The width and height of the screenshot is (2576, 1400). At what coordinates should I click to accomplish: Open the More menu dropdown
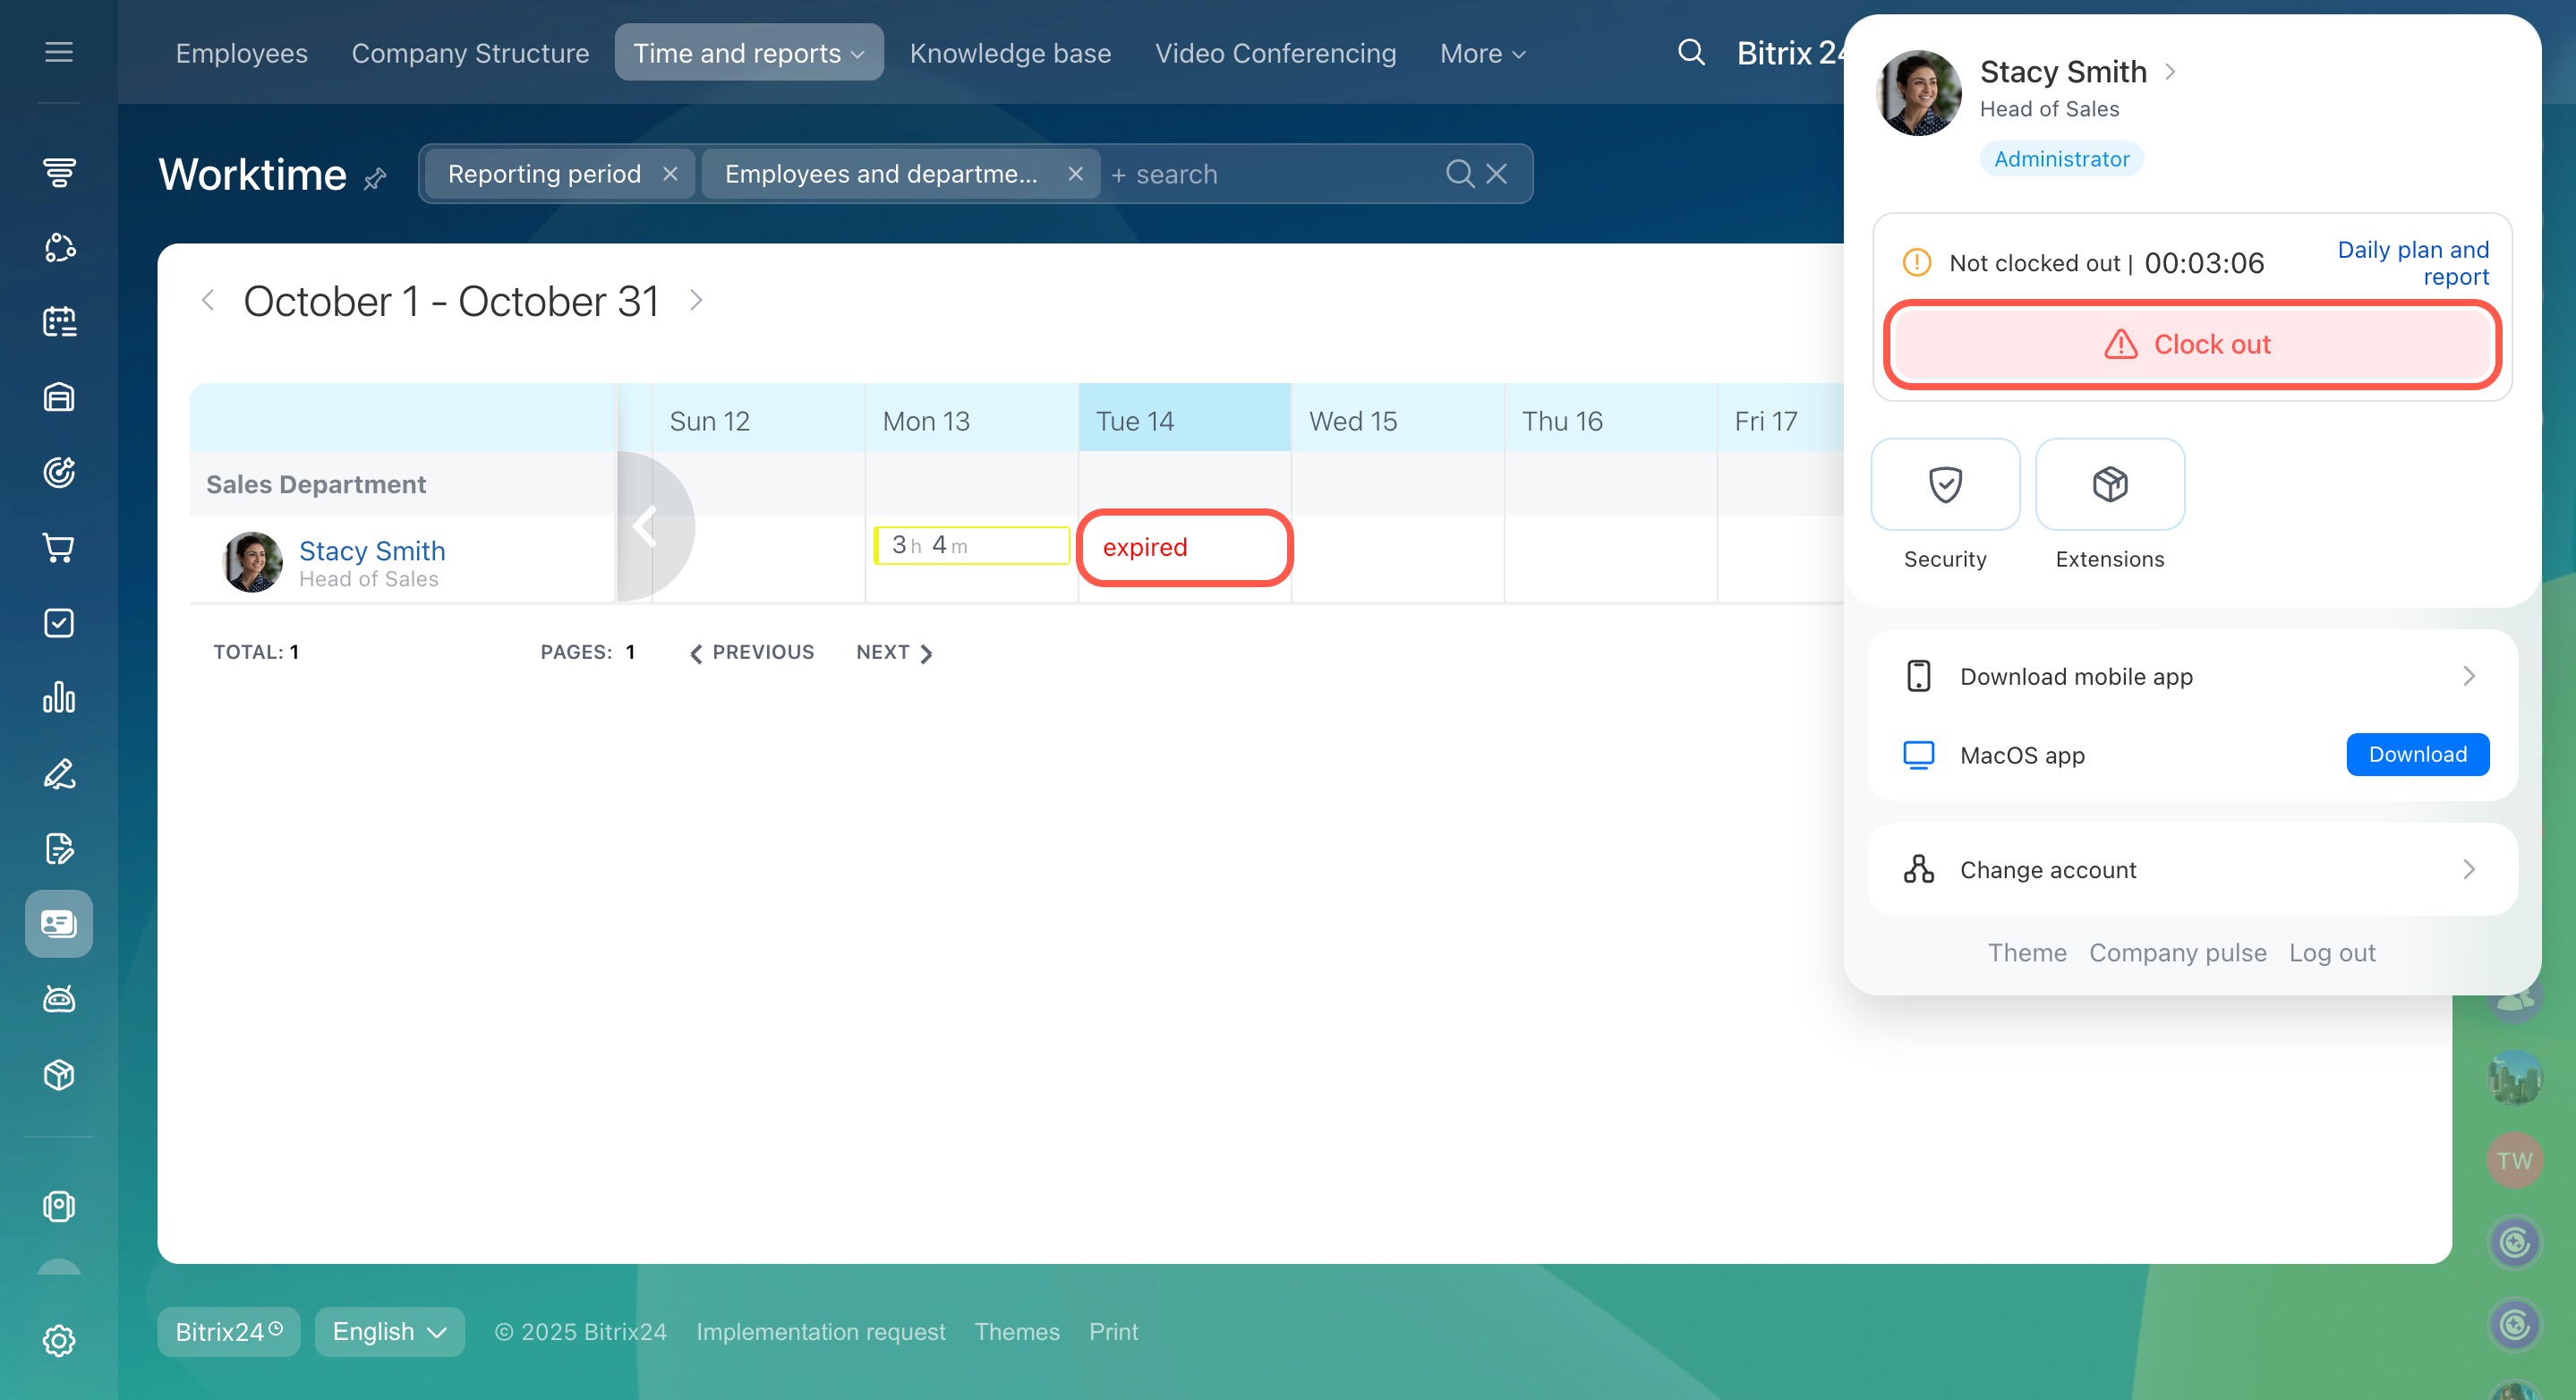point(1482,53)
